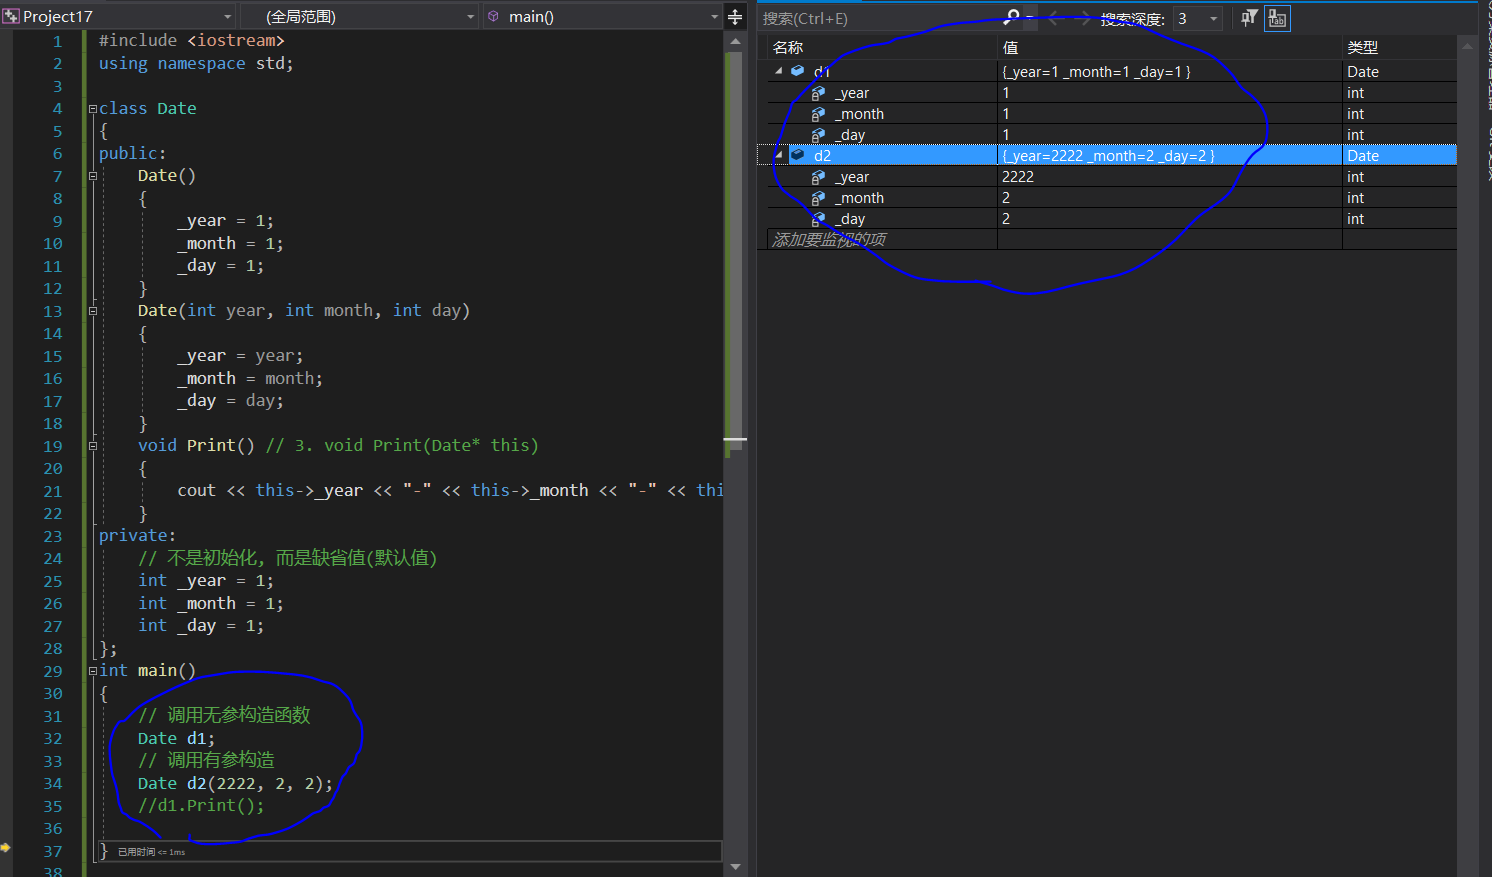The width and height of the screenshot is (1492, 877).
Task: Click the Date type cell of d2
Action: click(x=1363, y=156)
